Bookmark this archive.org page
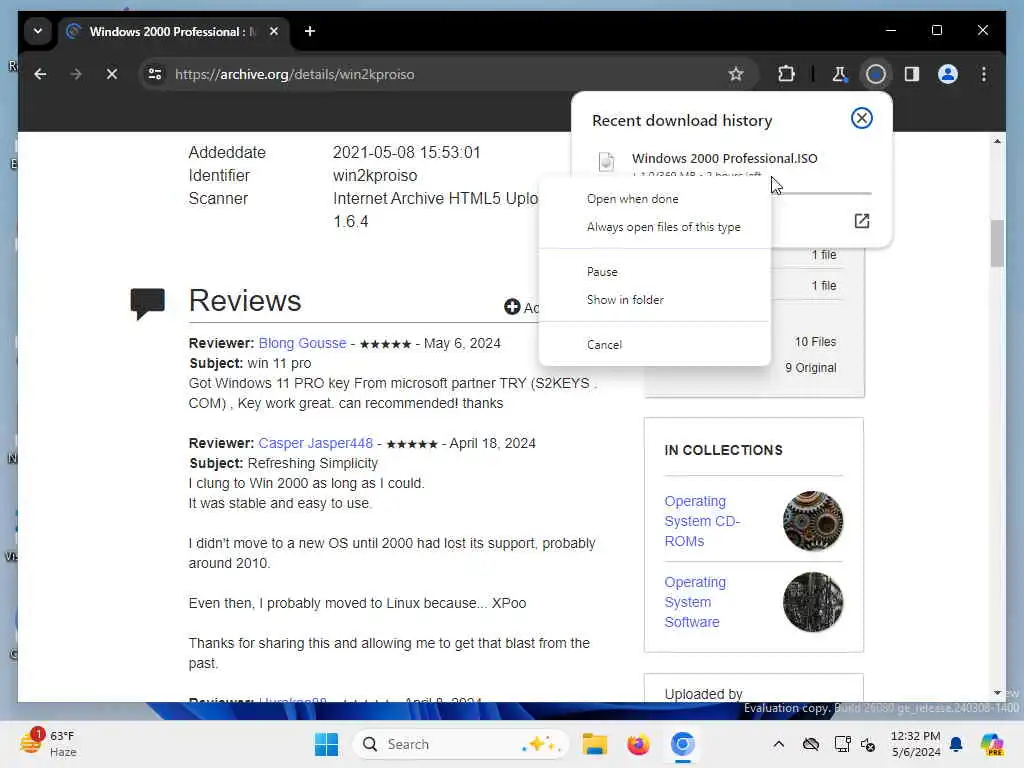Image resolution: width=1024 pixels, height=768 pixels. click(x=736, y=74)
